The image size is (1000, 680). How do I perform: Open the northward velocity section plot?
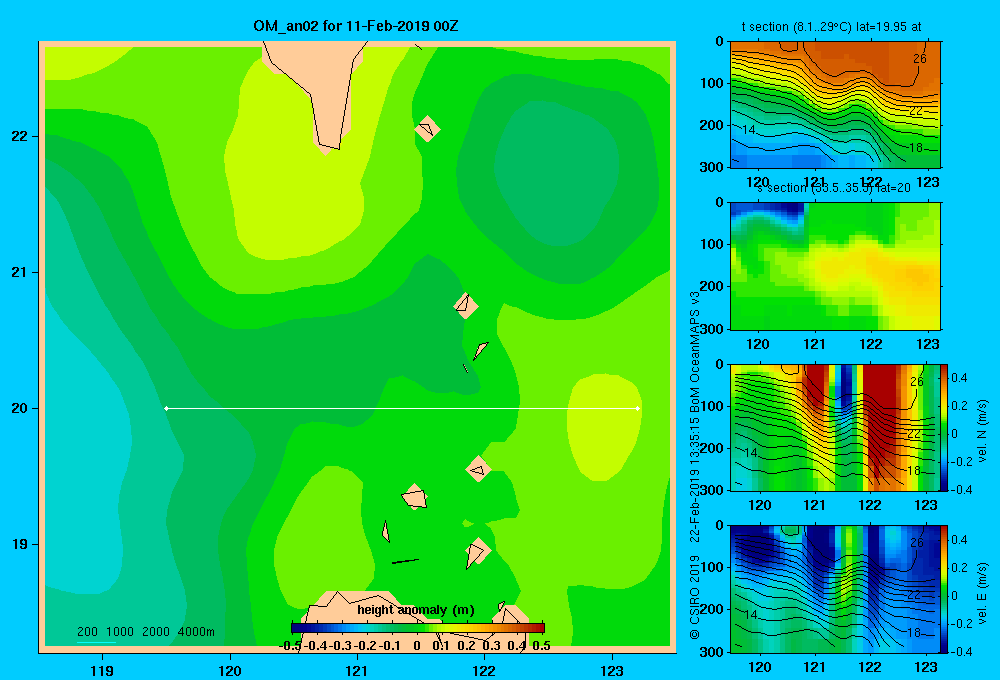click(835, 427)
